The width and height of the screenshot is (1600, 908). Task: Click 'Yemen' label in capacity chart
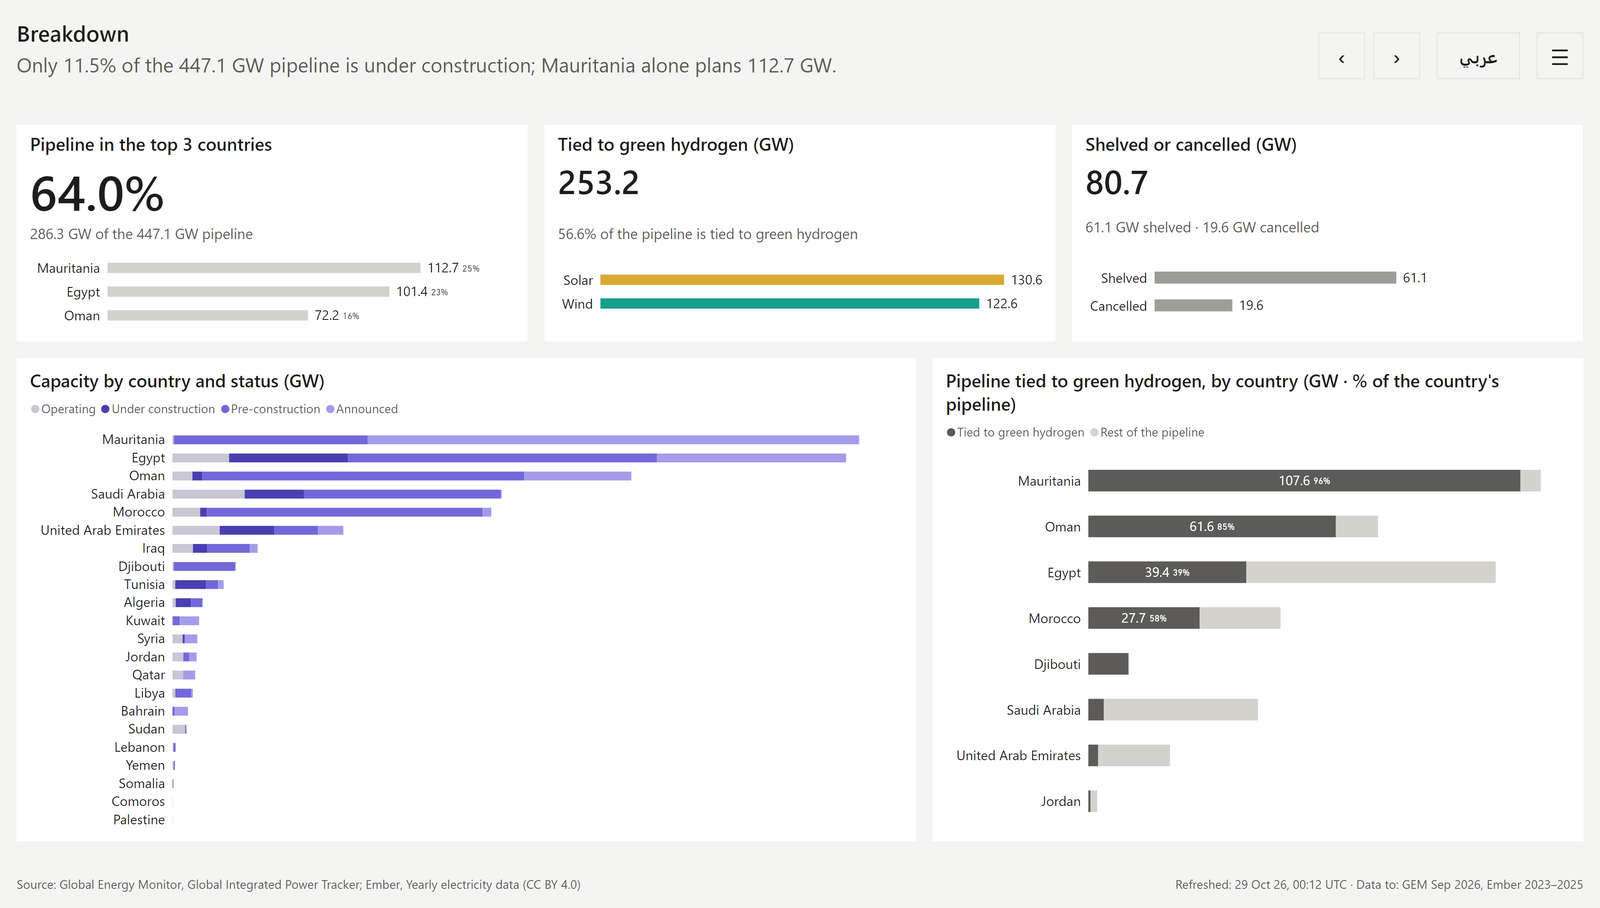[146, 765]
